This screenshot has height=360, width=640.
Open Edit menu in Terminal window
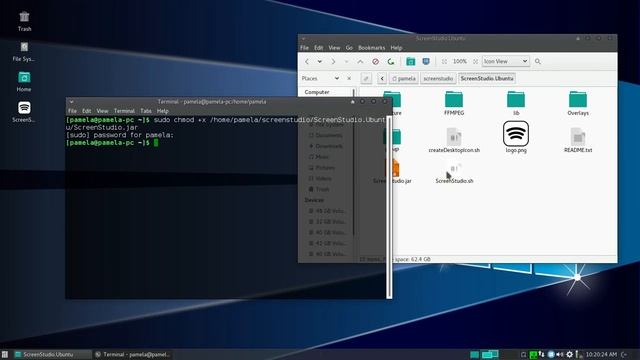(x=87, y=111)
